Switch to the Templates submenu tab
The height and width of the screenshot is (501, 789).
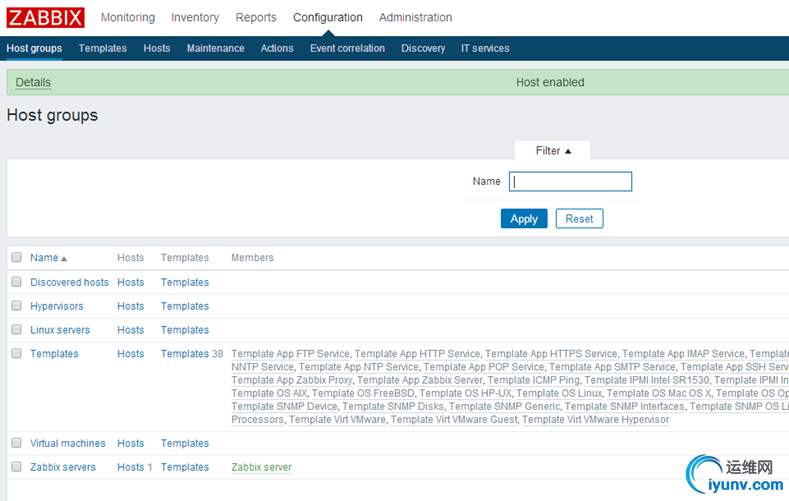[103, 48]
